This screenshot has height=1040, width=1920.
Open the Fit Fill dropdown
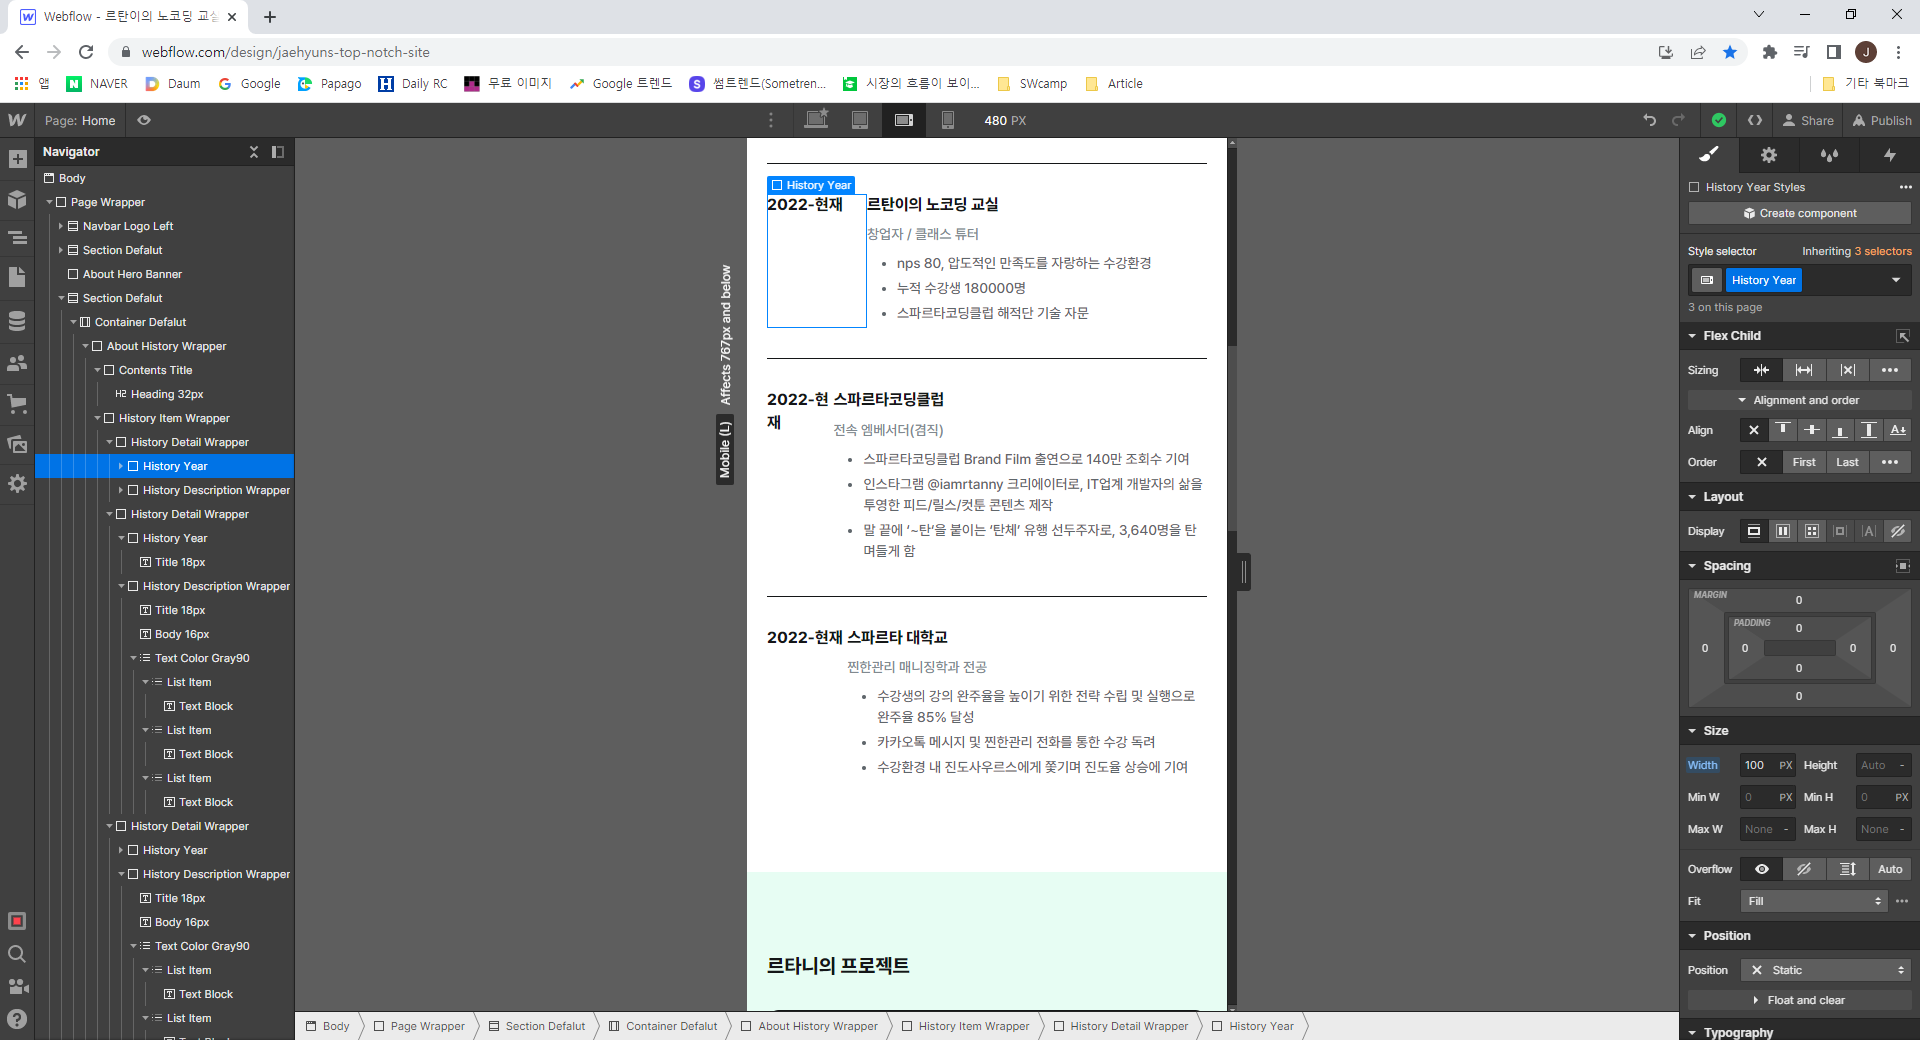pyautogui.click(x=1812, y=901)
